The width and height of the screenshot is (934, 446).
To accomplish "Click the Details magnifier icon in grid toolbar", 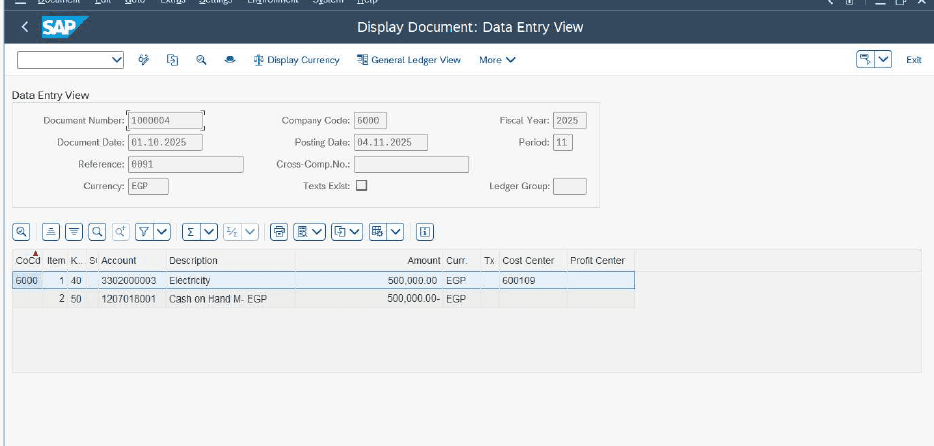I will click(21, 232).
